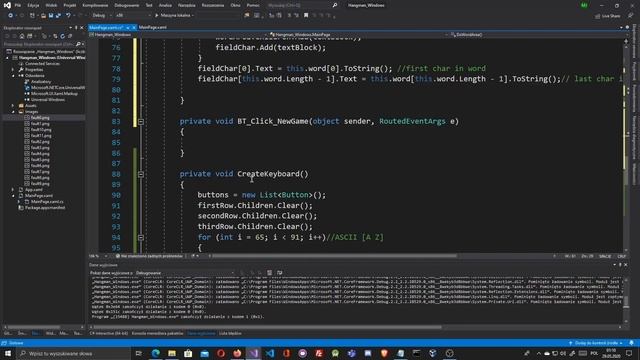
Task: Click Visual Studio Code taskbar icon
Action: [x=270, y=353]
